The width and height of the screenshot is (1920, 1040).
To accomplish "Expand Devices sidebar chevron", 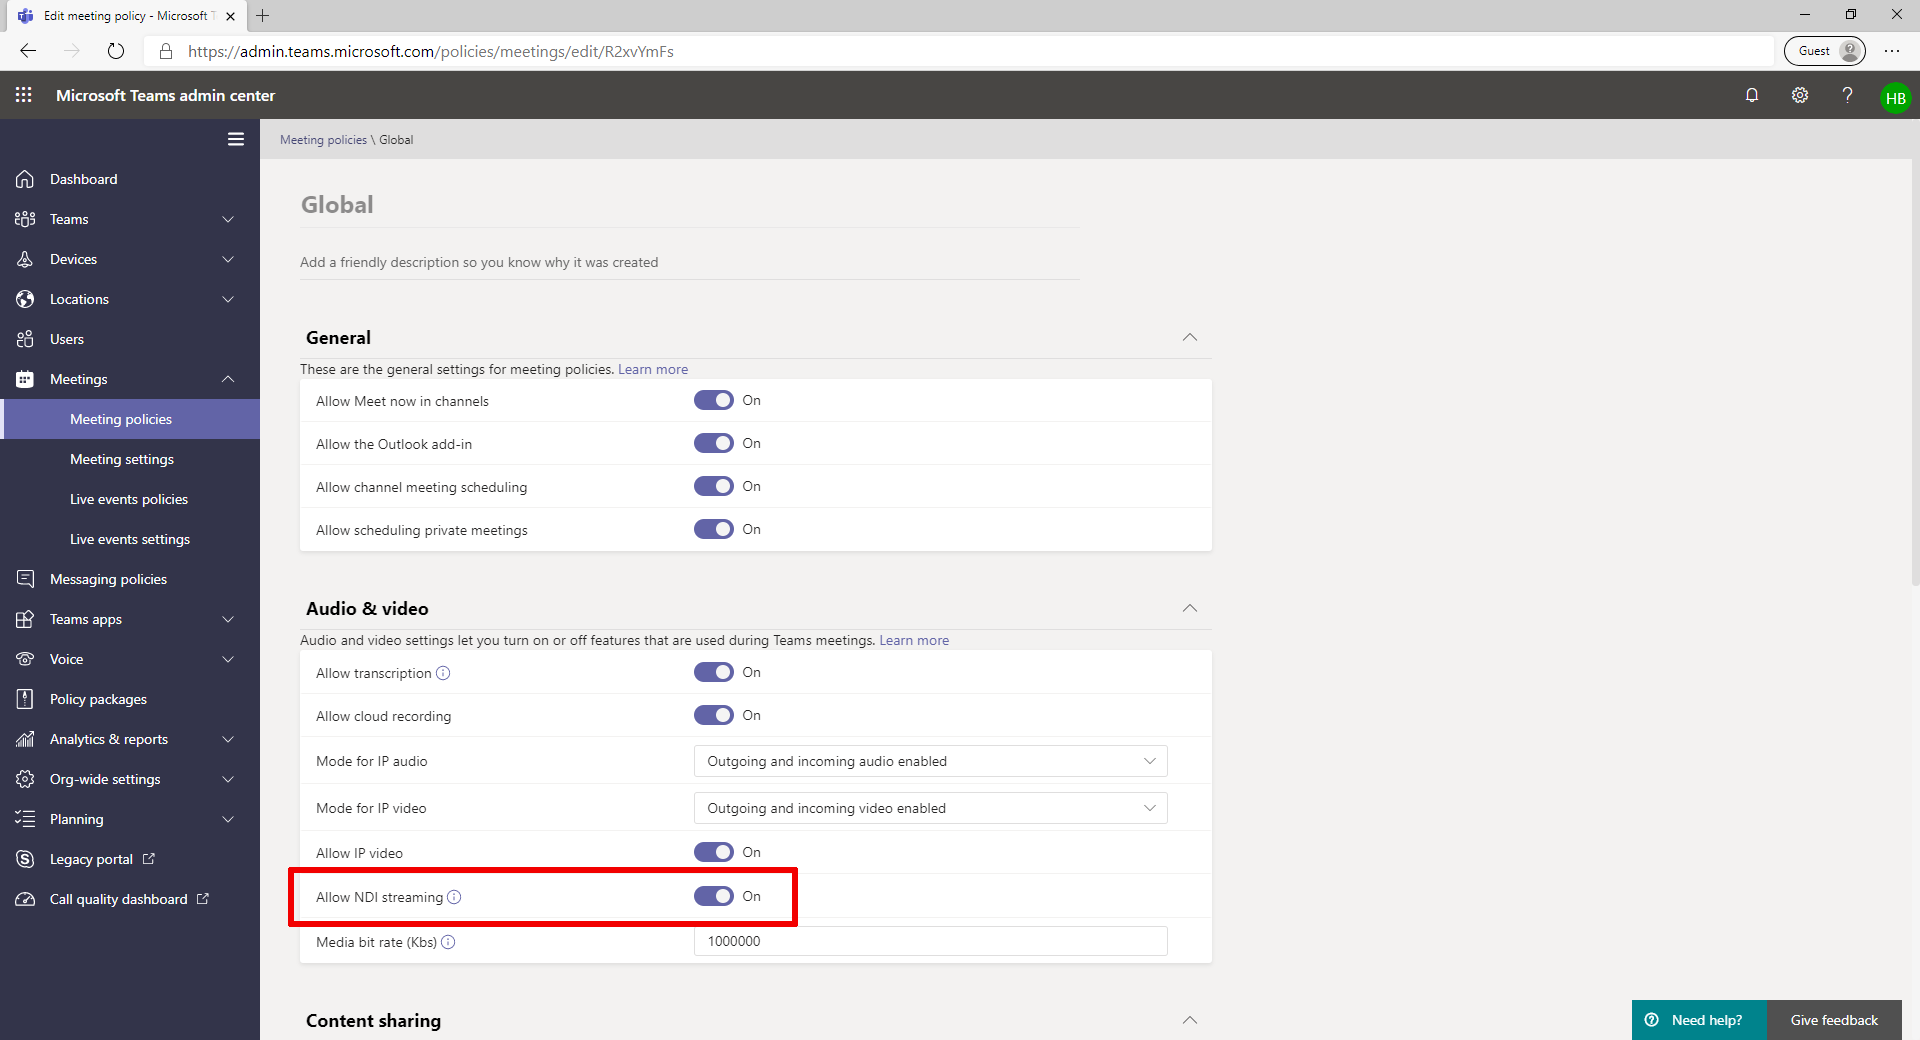I will 228,259.
